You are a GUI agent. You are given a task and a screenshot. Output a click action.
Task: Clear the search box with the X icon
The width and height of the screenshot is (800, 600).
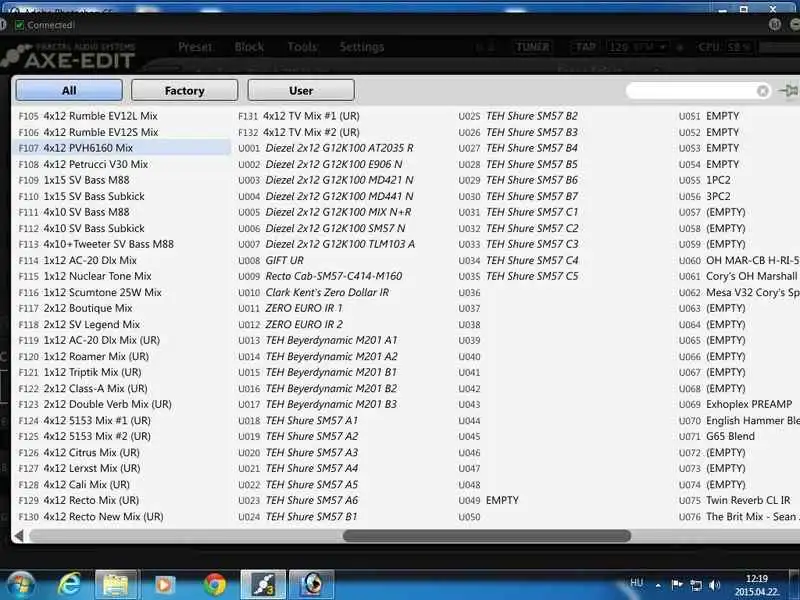click(x=762, y=91)
